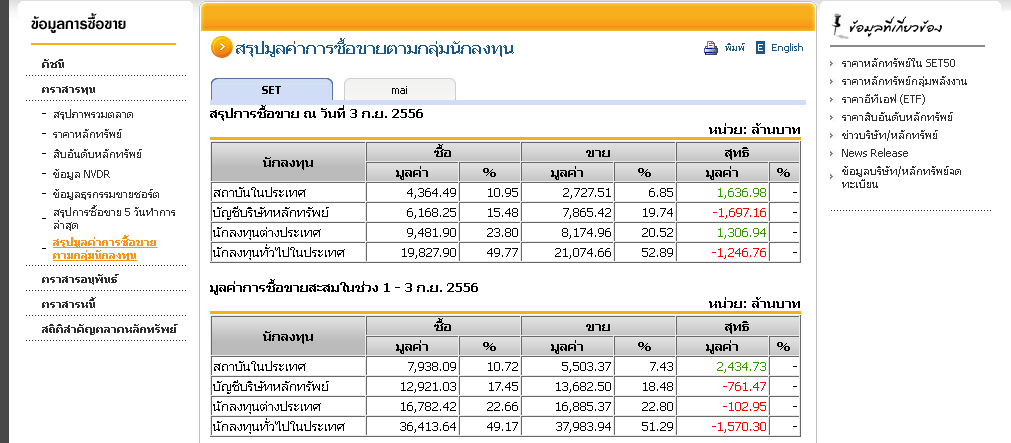
Task: Open ราคาหลักทรัพย์ sidebar item
Action: [x=88, y=133]
